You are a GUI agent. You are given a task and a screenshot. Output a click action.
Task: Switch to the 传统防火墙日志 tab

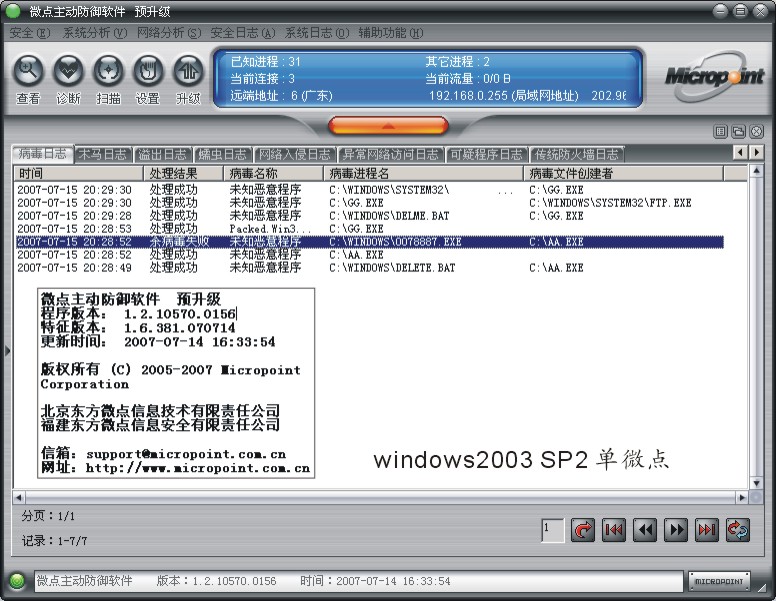click(x=577, y=154)
